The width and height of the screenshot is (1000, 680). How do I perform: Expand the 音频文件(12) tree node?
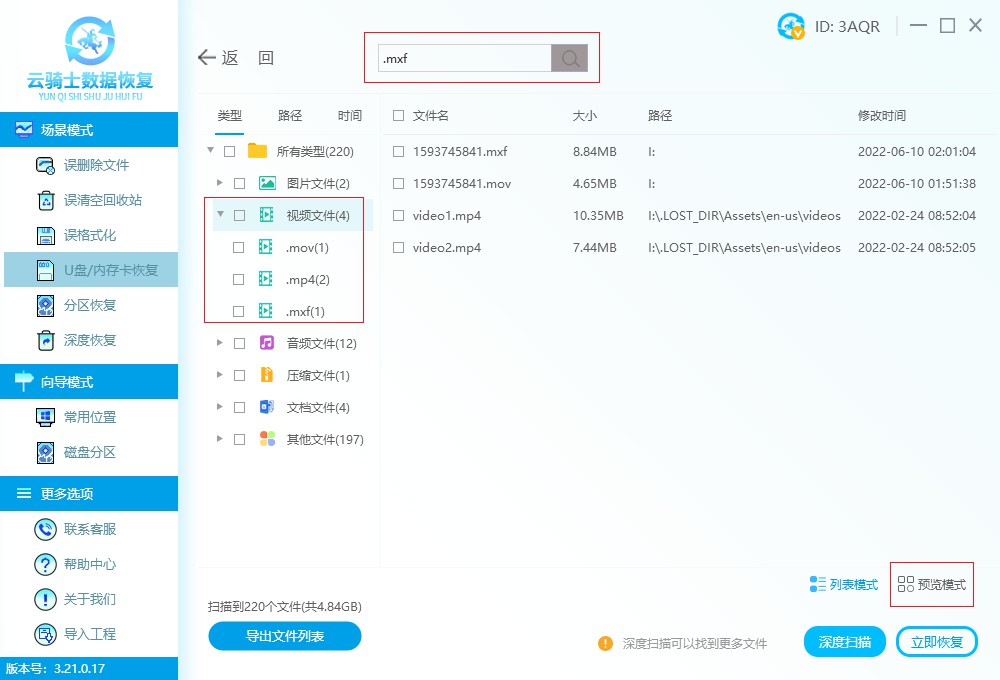(x=219, y=343)
